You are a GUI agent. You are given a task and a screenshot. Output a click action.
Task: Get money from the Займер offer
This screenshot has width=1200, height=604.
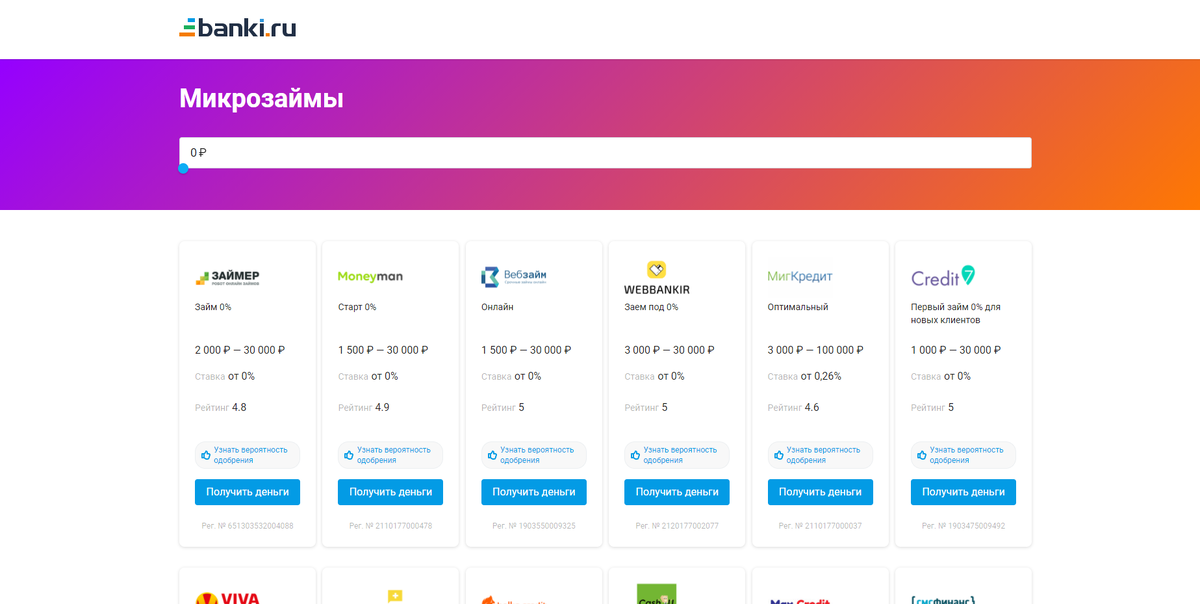247,492
